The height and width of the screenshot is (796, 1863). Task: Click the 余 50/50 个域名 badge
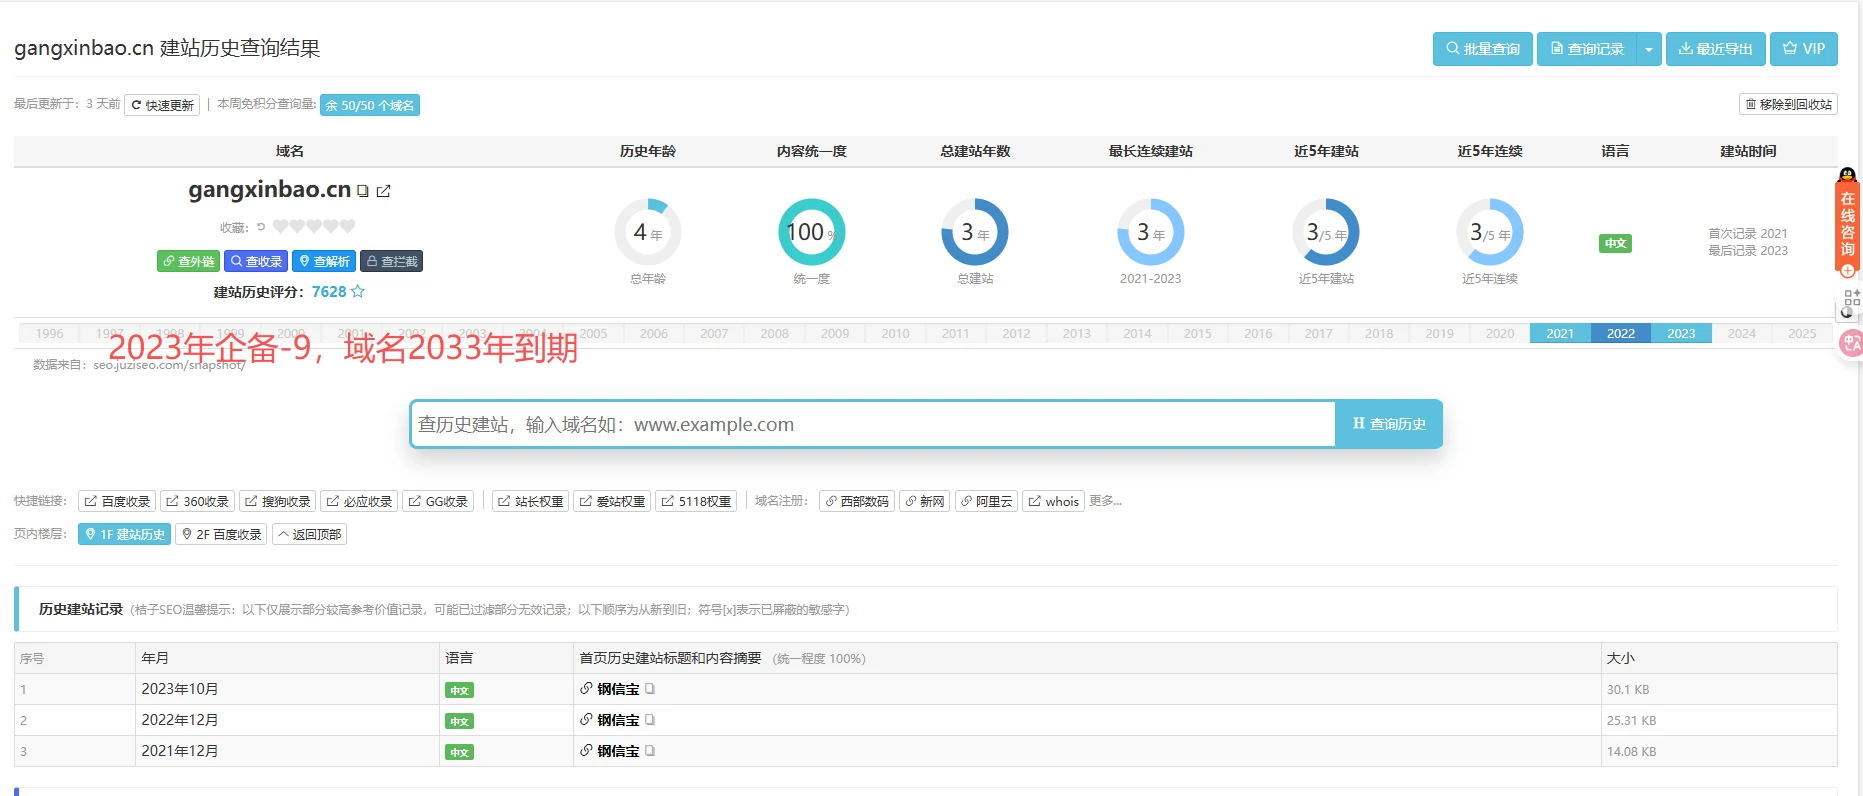[x=370, y=105]
